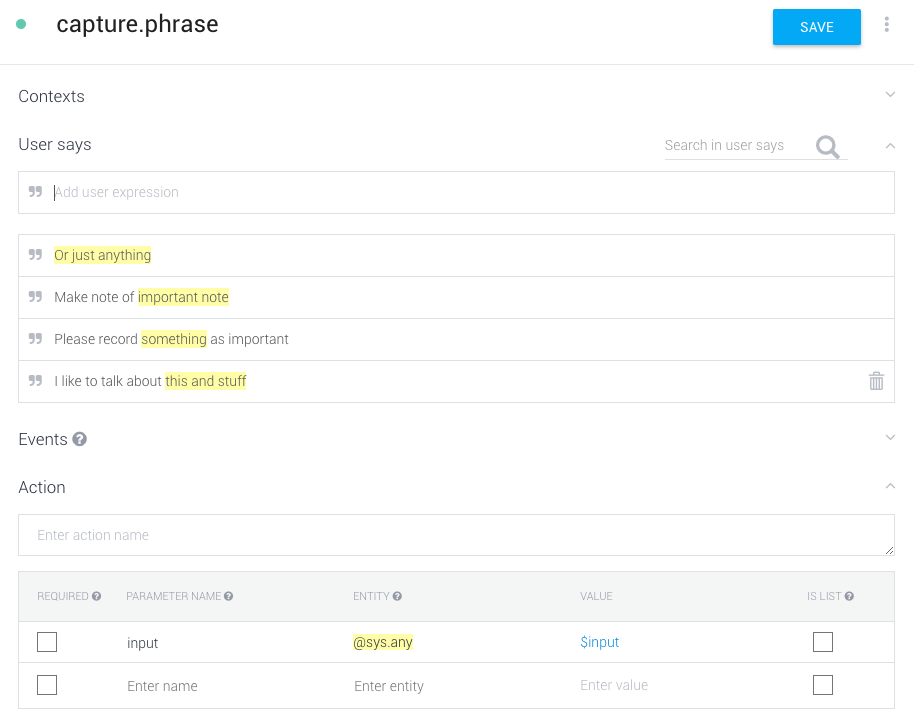The height and width of the screenshot is (719, 914).
Task: Click help icon next to Required column
Action: [97, 597]
